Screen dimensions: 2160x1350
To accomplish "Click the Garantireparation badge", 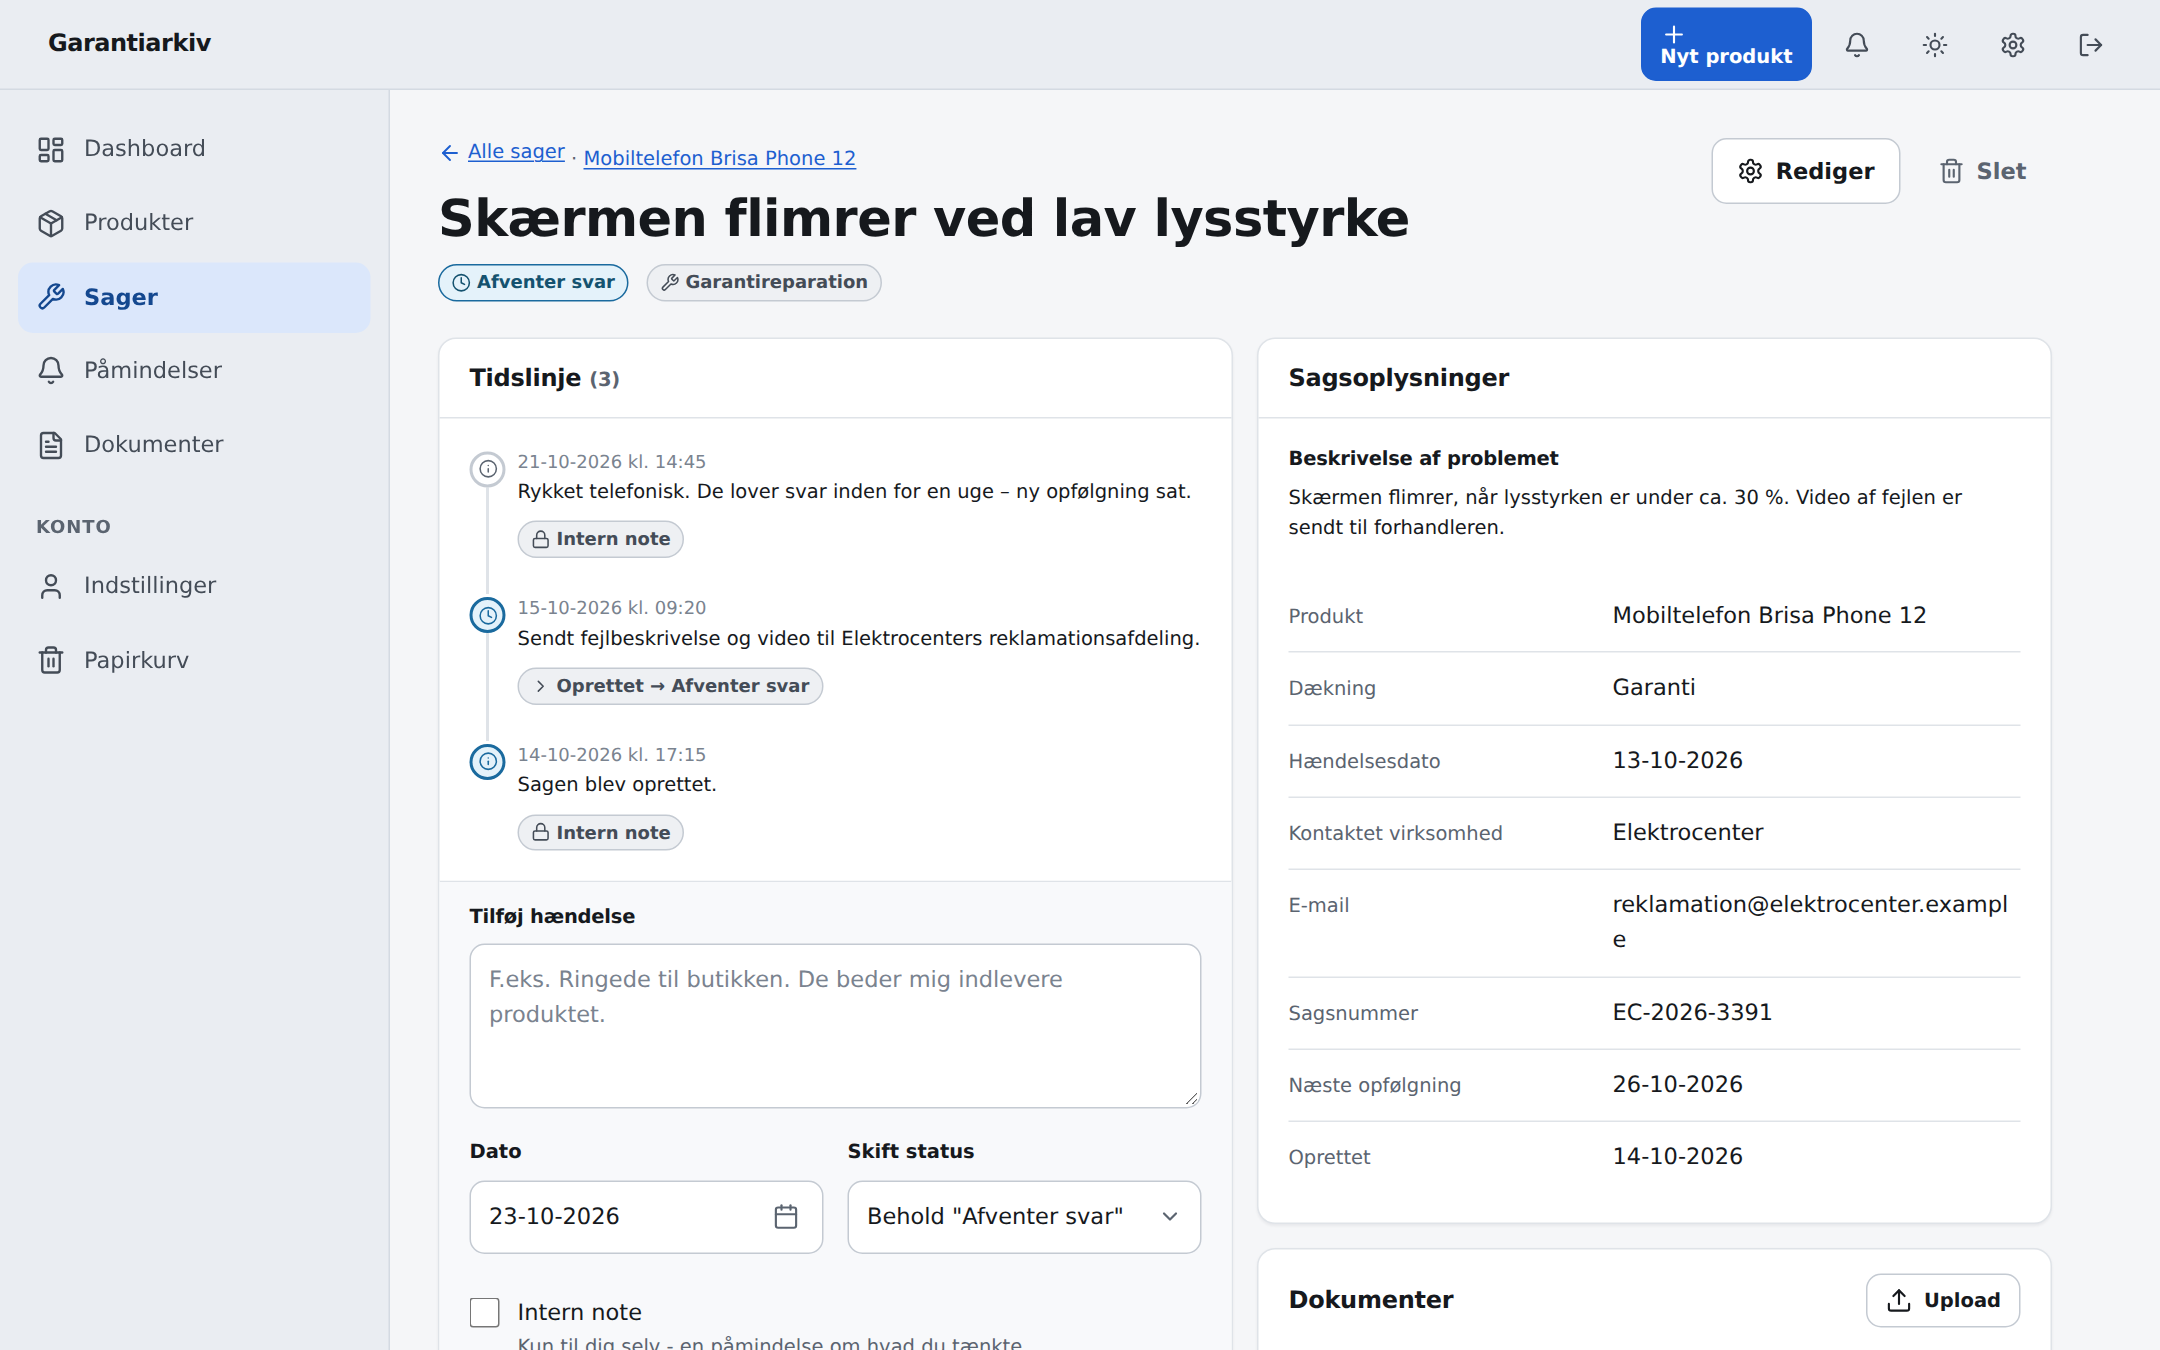I will coord(764,282).
